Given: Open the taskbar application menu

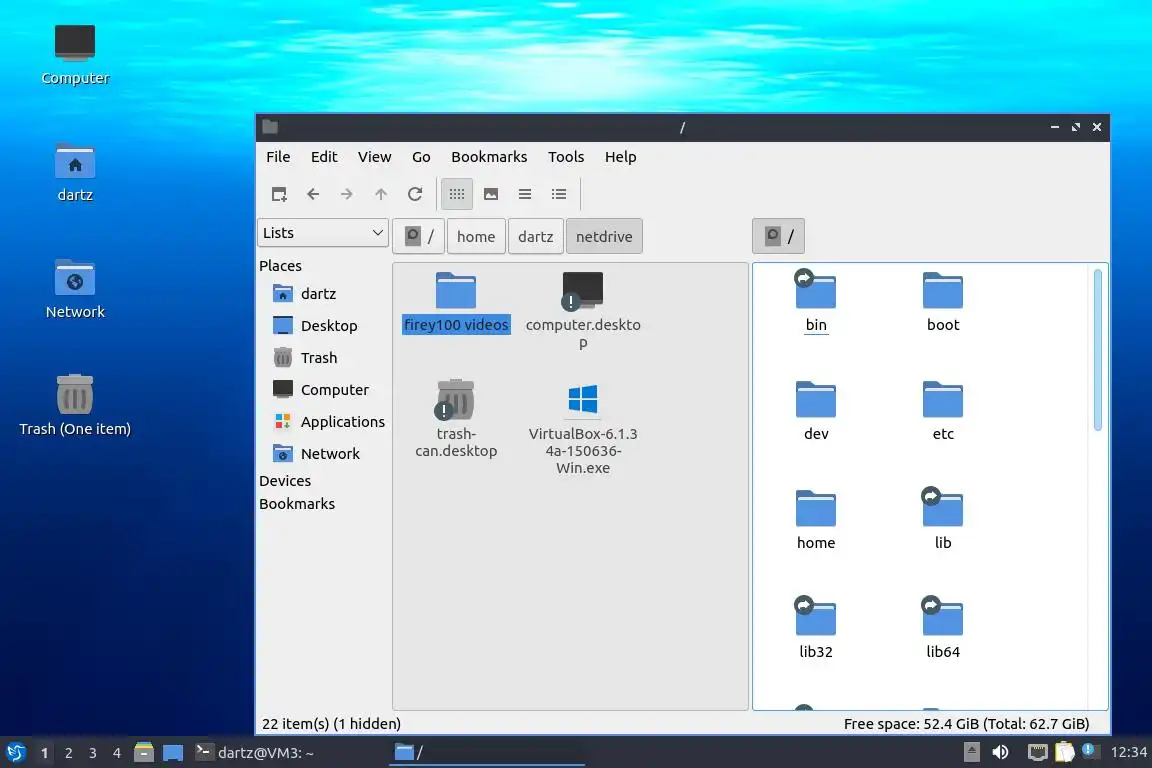Looking at the screenshot, I should (x=15, y=752).
